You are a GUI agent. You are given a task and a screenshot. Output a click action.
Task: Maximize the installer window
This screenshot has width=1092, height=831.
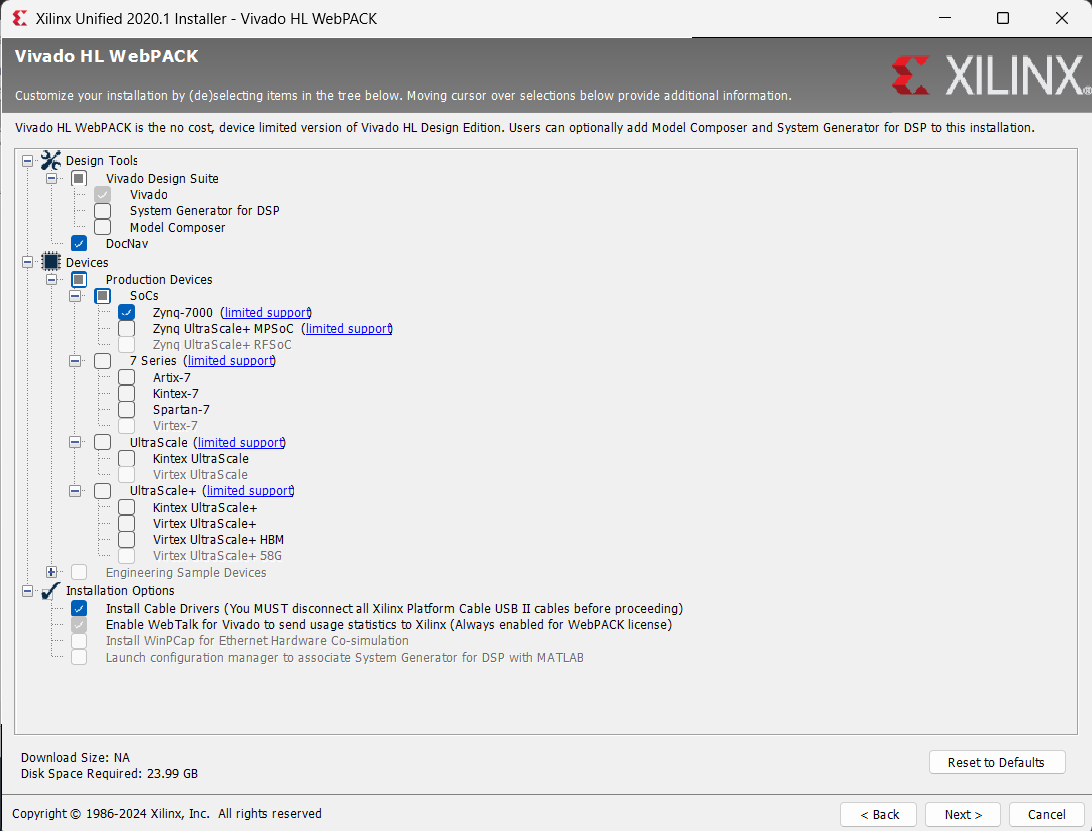click(1003, 18)
